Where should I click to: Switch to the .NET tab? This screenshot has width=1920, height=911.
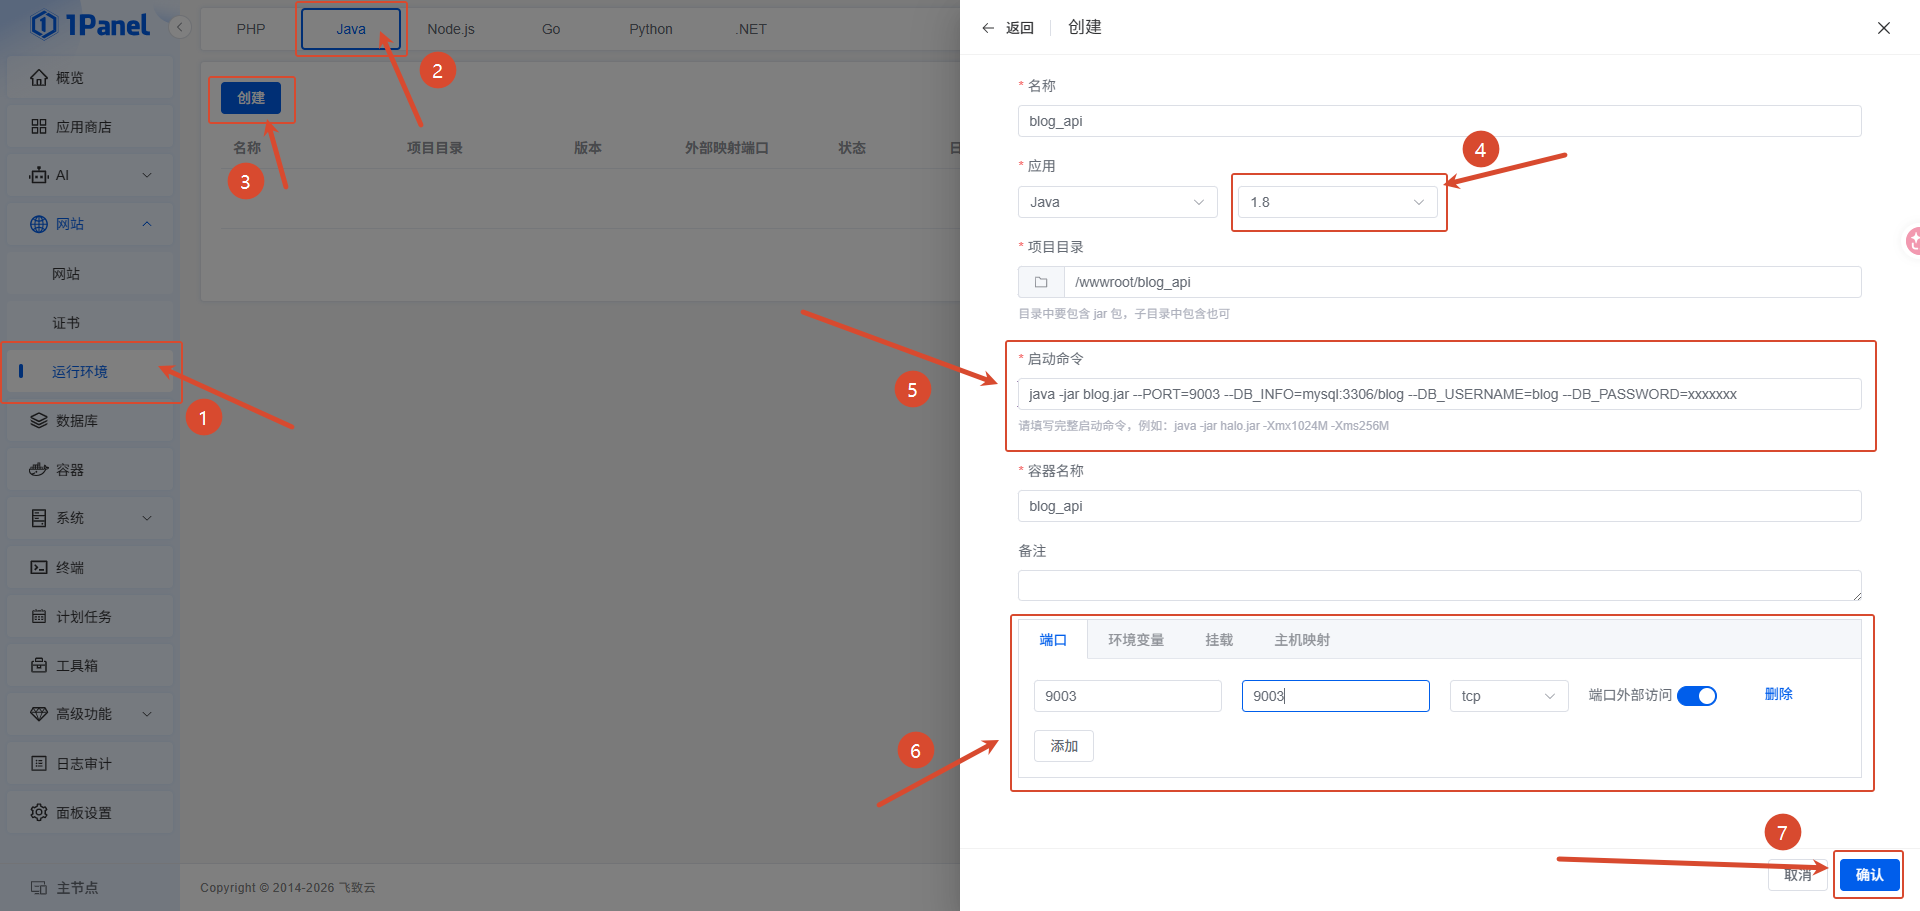(751, 29)
